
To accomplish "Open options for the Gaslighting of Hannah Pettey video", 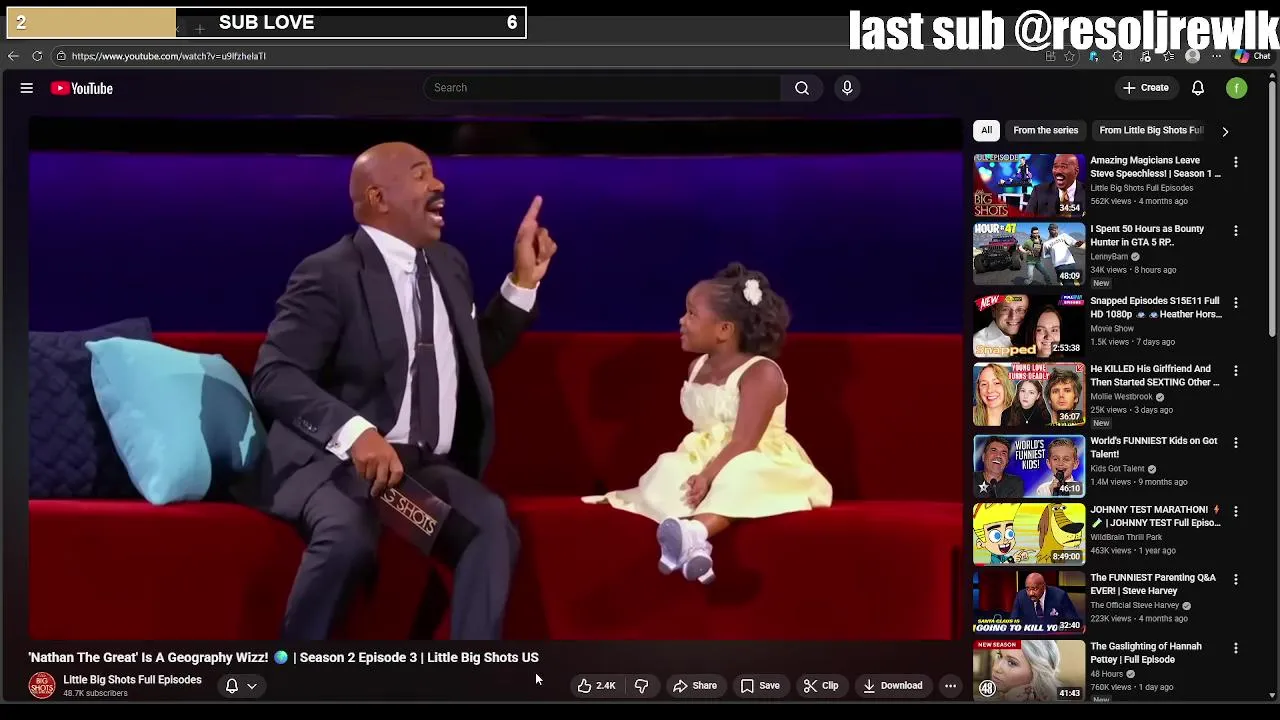I will 1236,648.
